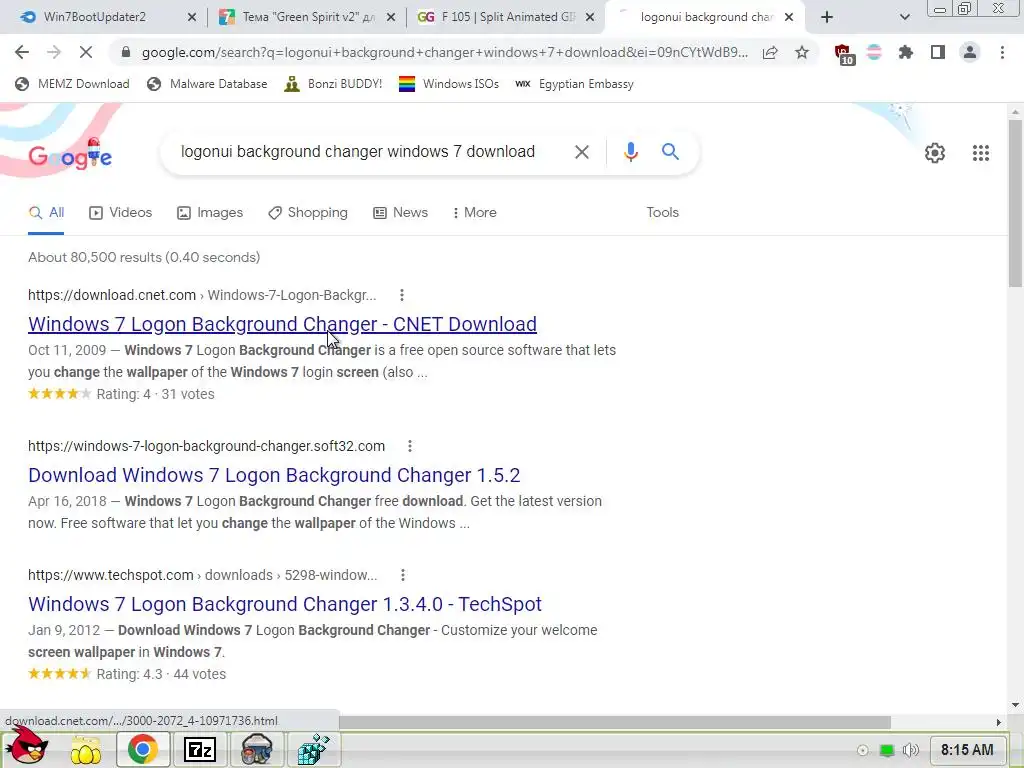Start a voice search with the microphone

[630, 152]
